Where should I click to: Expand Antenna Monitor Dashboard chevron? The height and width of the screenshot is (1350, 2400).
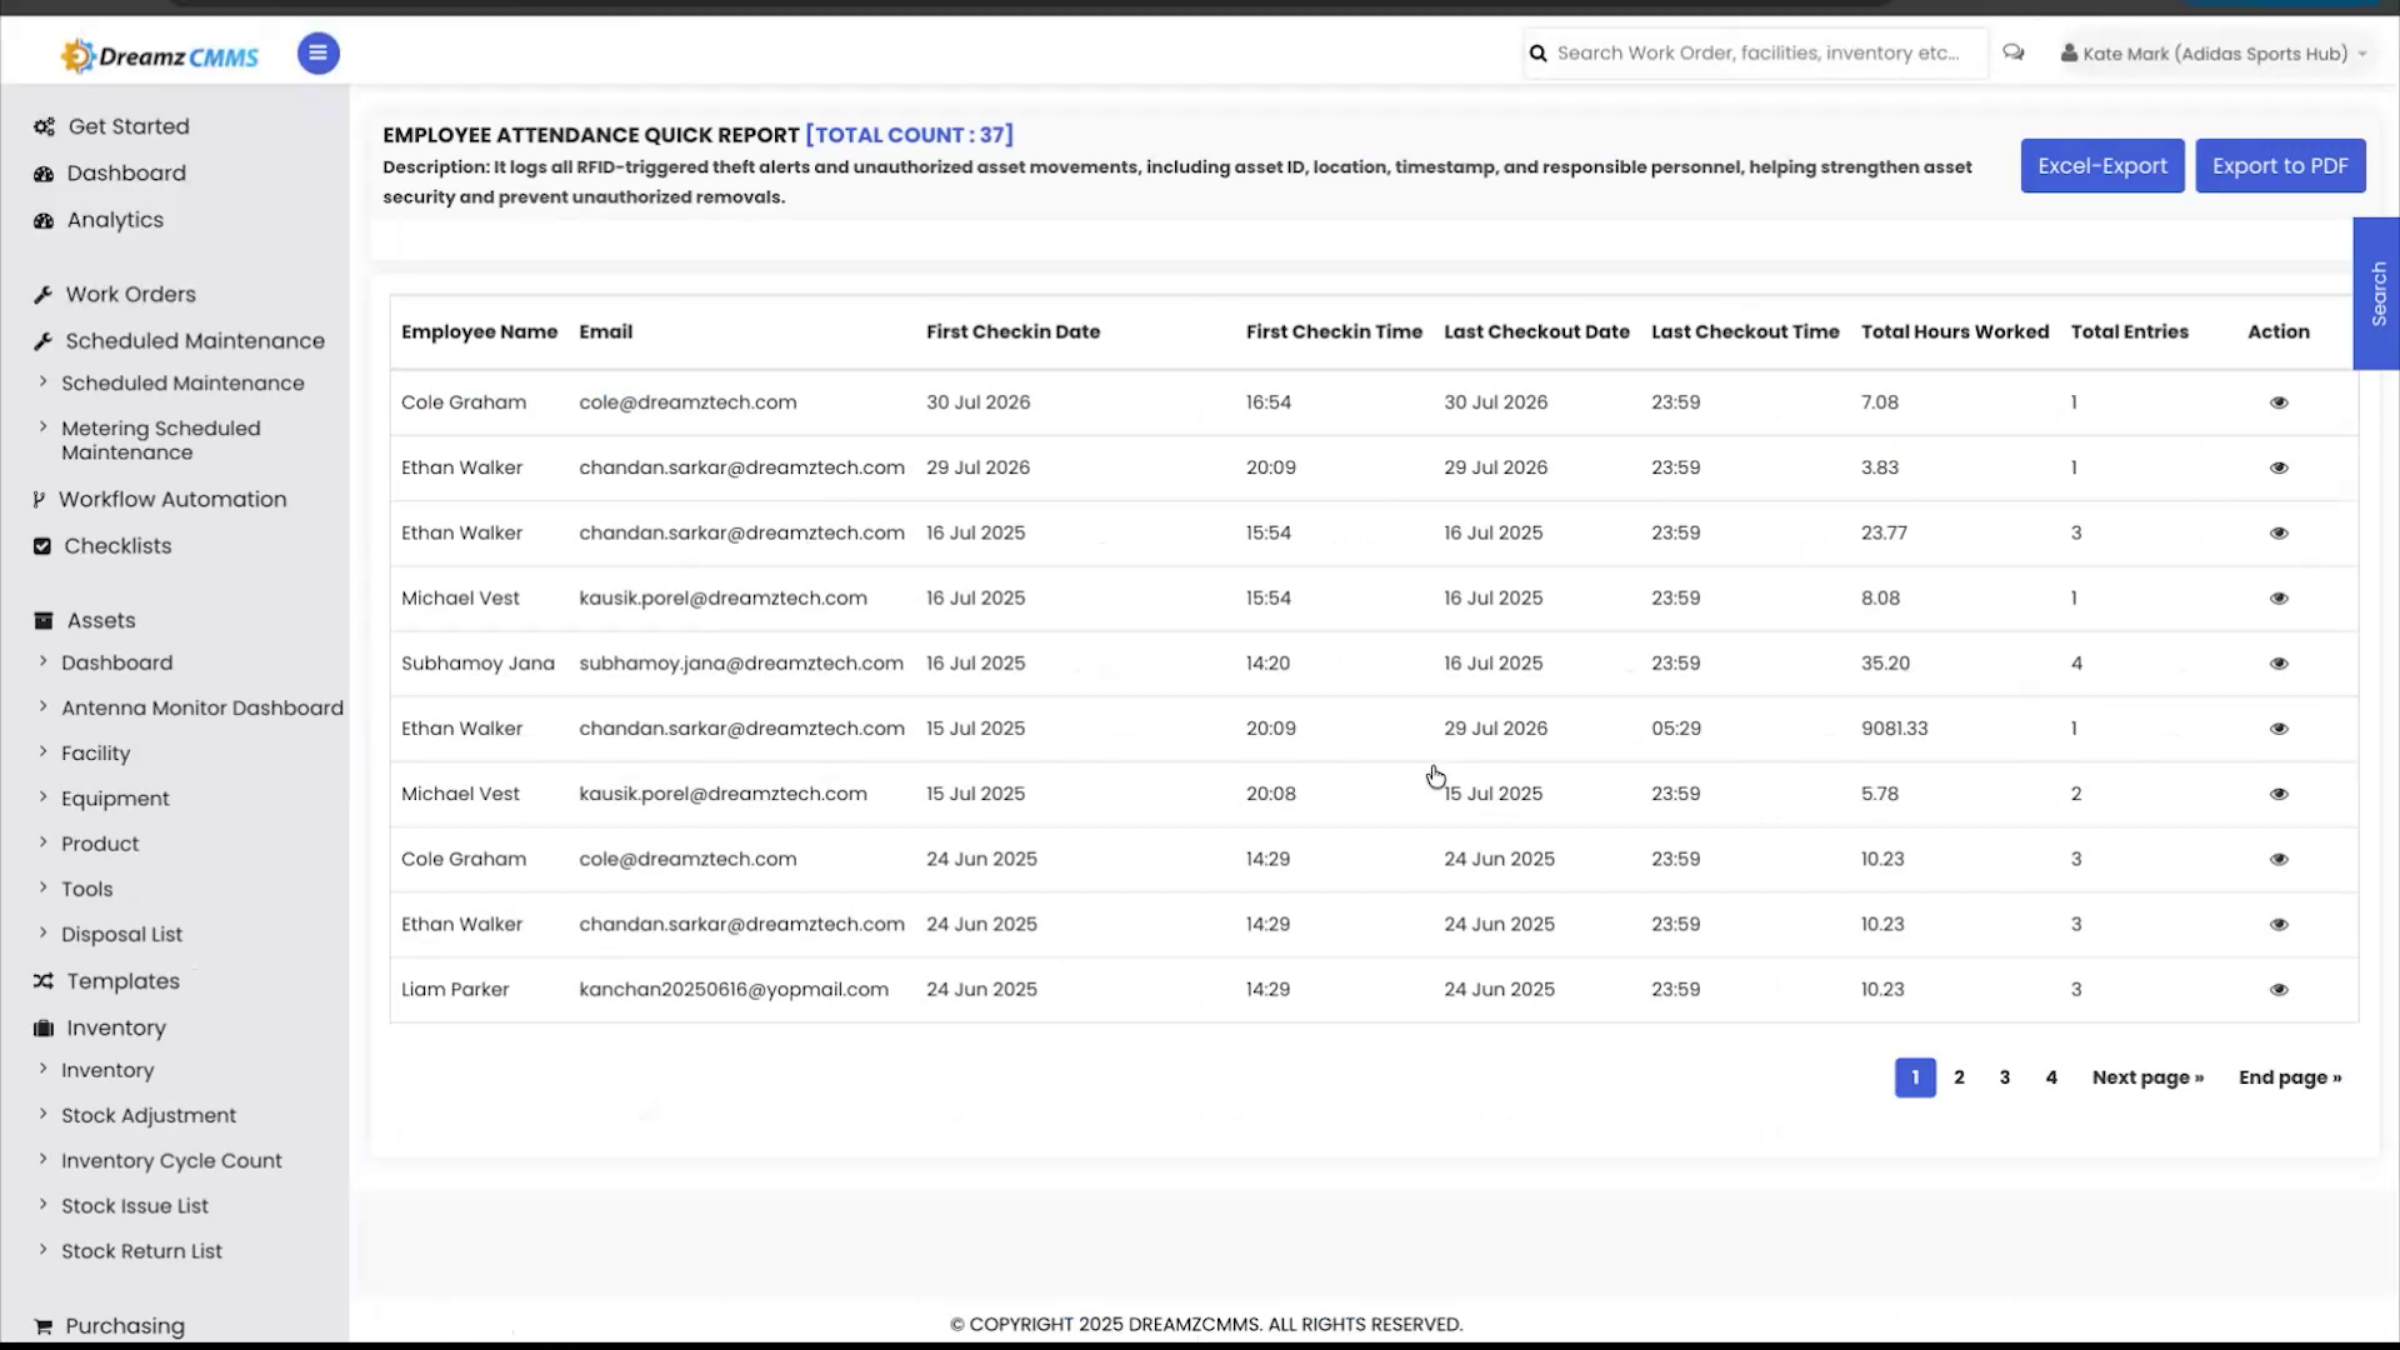coord(43,706)
